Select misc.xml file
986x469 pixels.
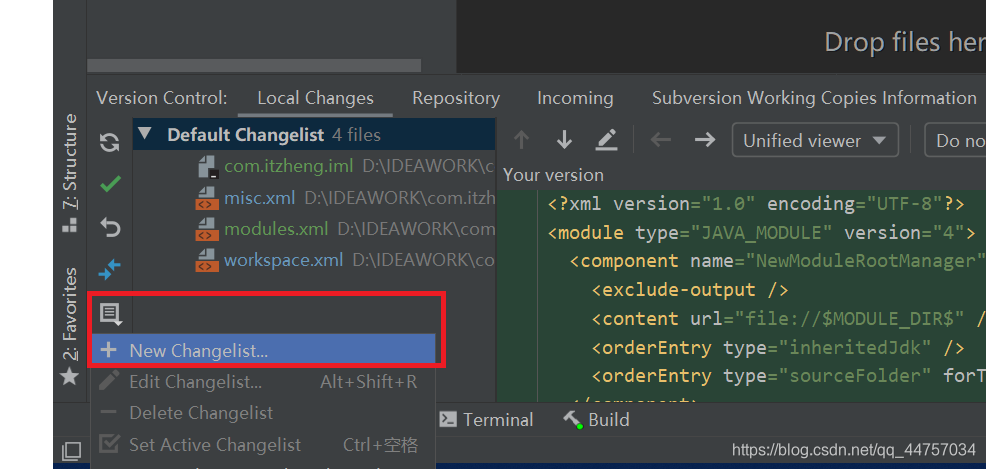point(259,198)
